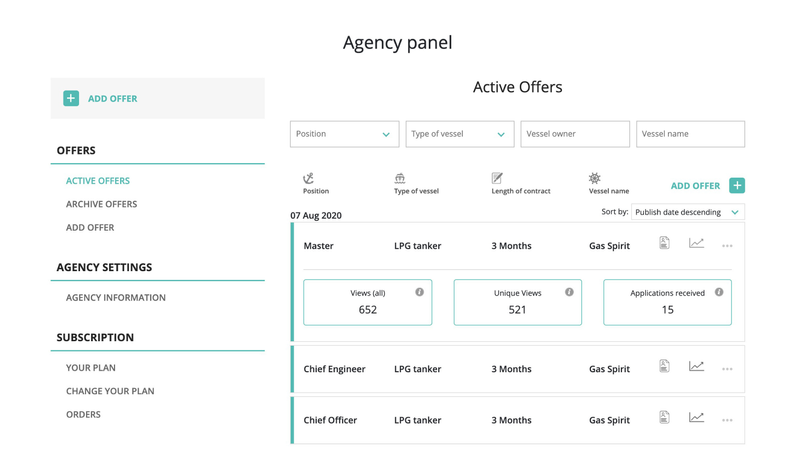
Task: Click the green plus icon above the offers list
Action: click(737, 185)
